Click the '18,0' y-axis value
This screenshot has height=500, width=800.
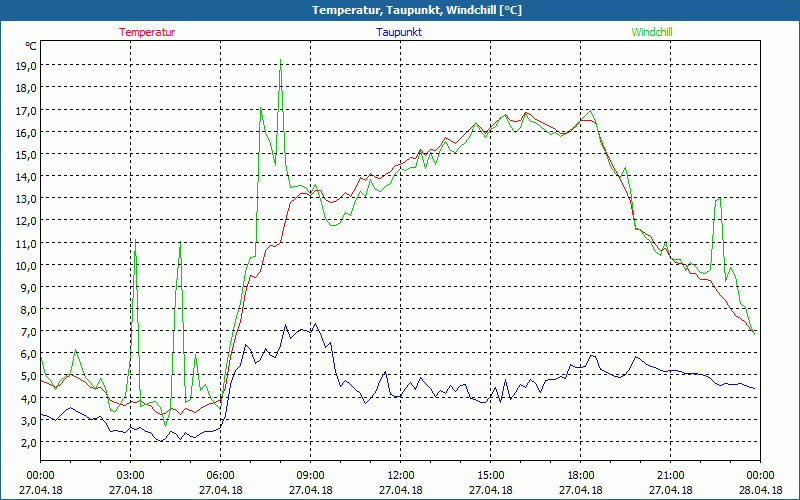coord(26,87)
